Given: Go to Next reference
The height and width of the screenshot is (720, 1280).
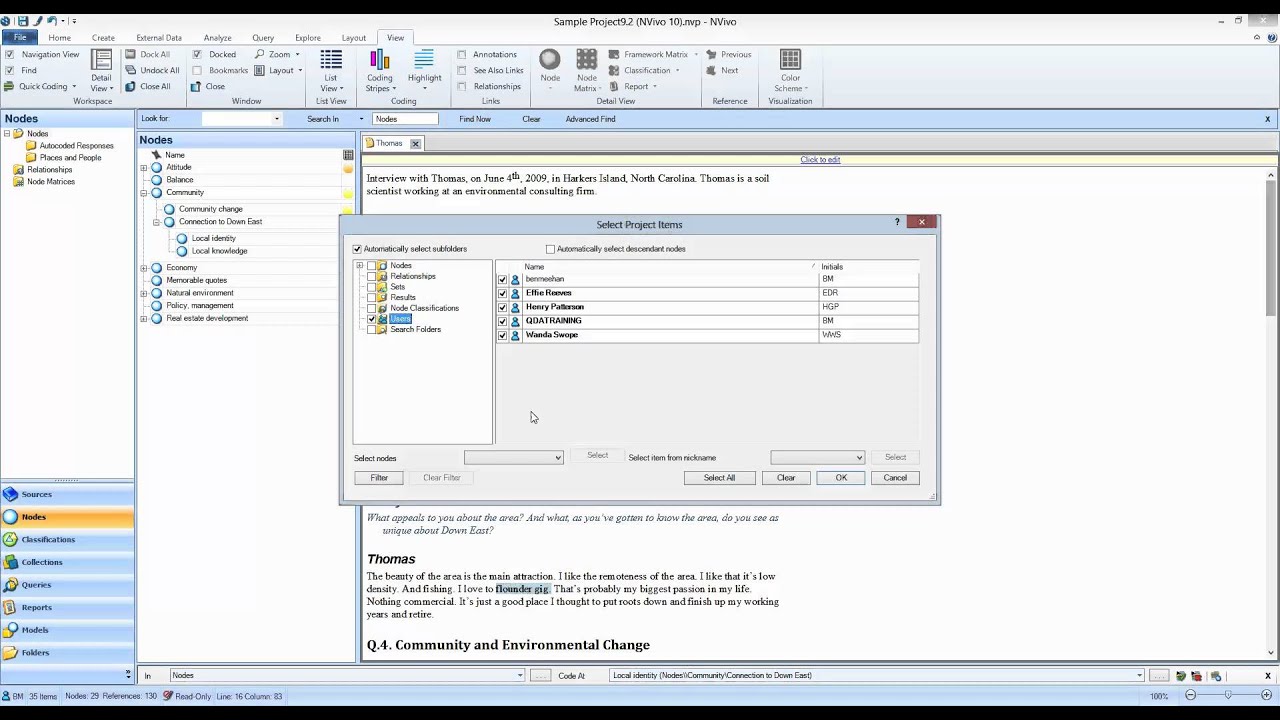Looking at the screenshot, I should click(722, 71).
